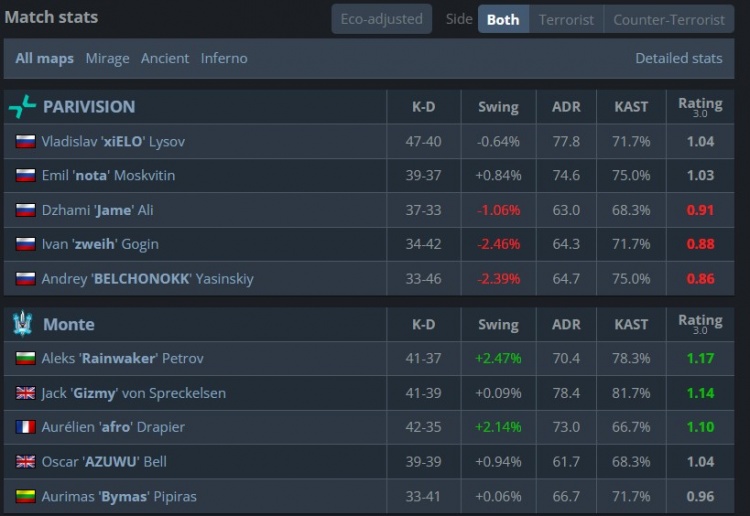
Task: Click the PARIVISION team name link
Action: pyautogui.click(x=89, y=106)
